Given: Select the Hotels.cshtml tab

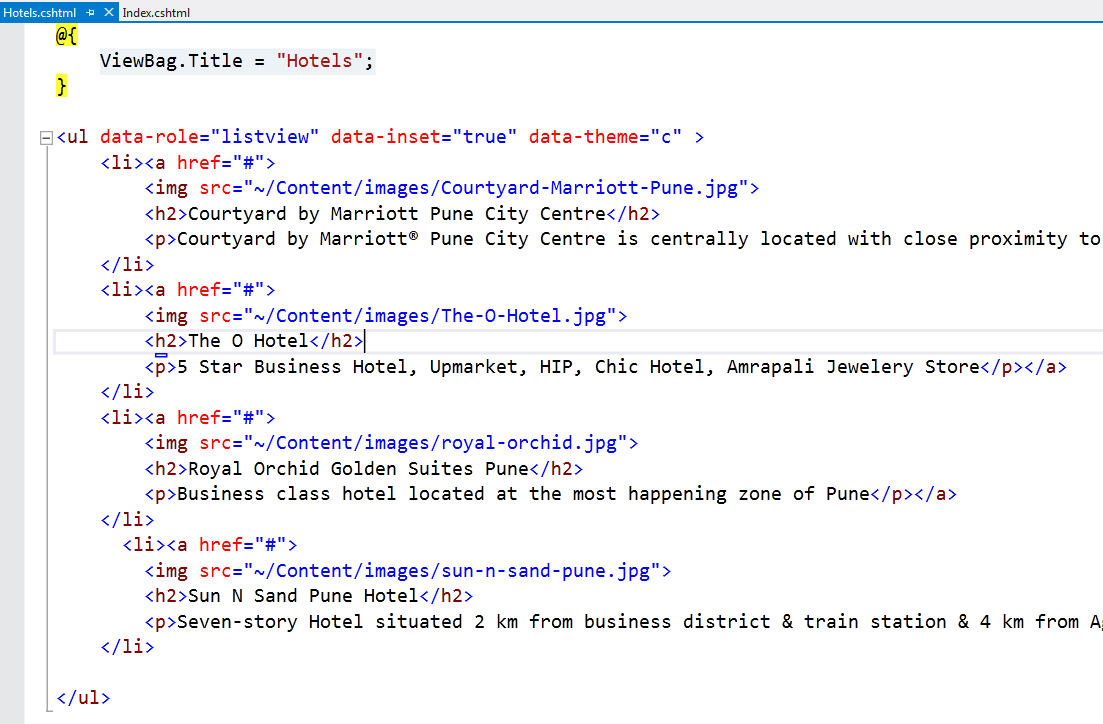Looking at the screenshot, I should (x=40, y=13).
